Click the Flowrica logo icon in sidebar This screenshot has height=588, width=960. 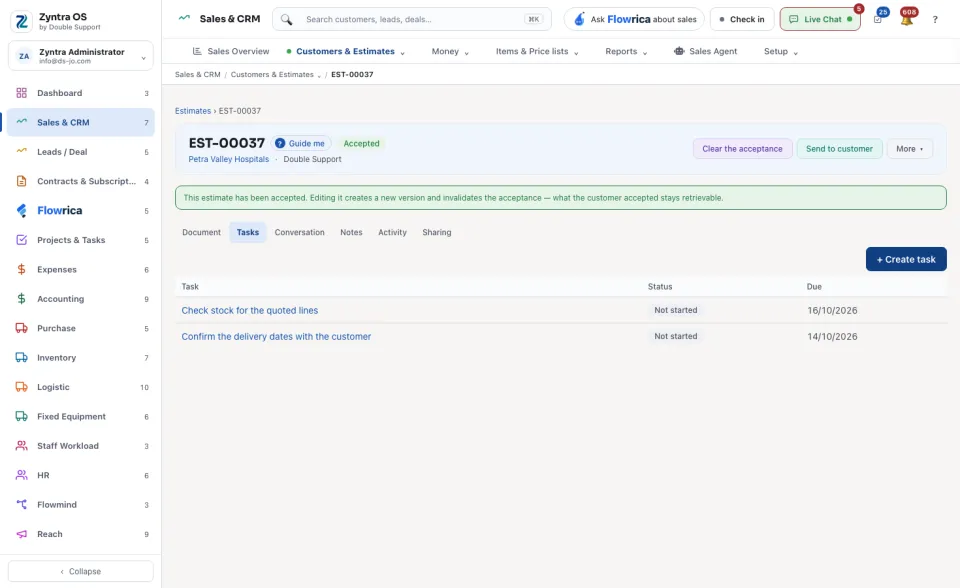(21, 211)
